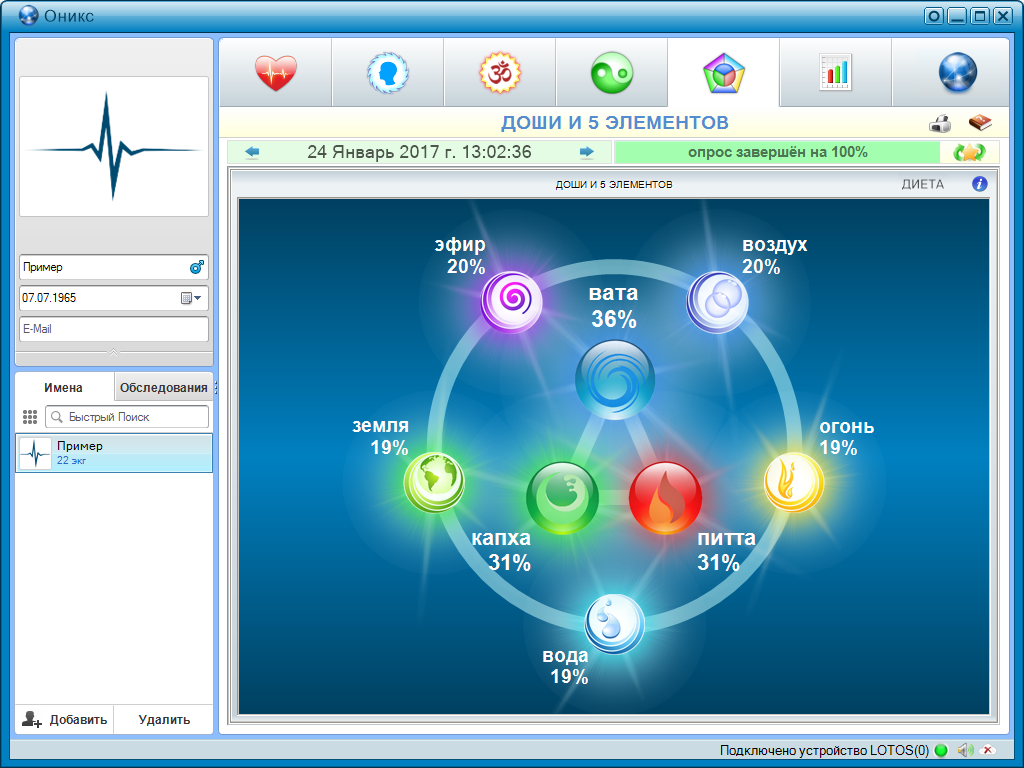Click the капха 31% label
Screen dimensions: 1024x768
point(502,550)
